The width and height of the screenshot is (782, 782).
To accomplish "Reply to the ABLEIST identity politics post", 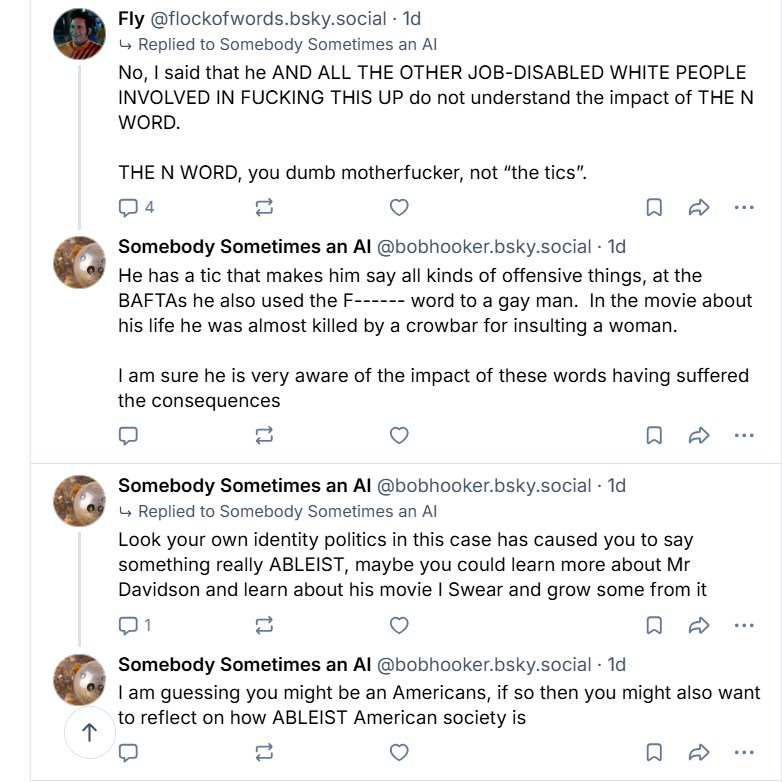I will pos(128,626).
